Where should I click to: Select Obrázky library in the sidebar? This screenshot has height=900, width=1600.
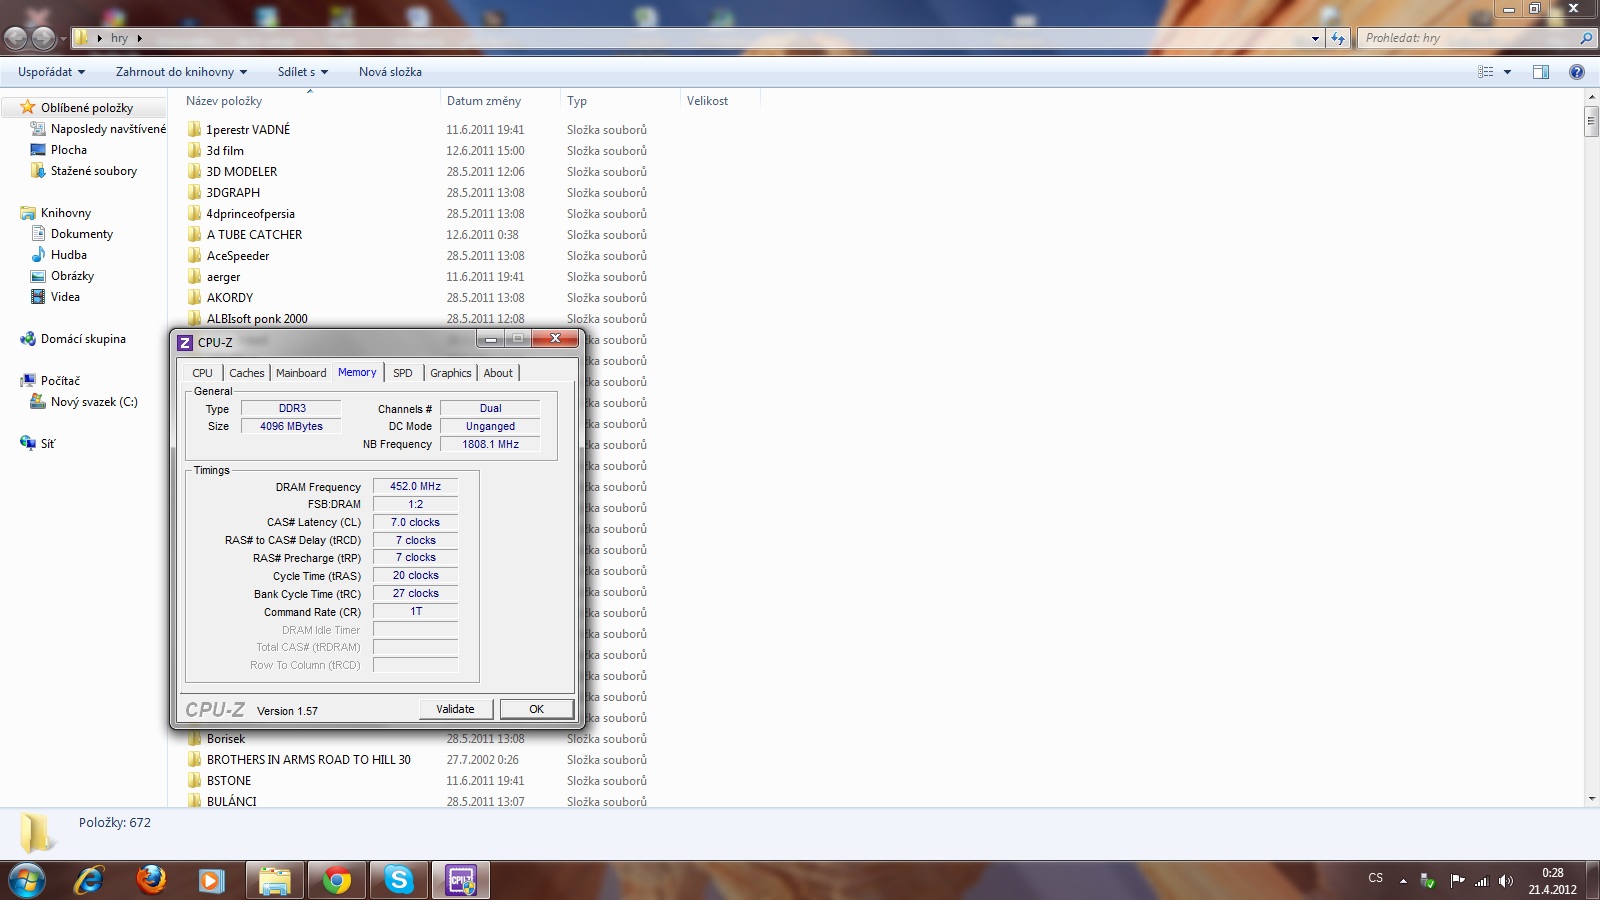[72, 276]
